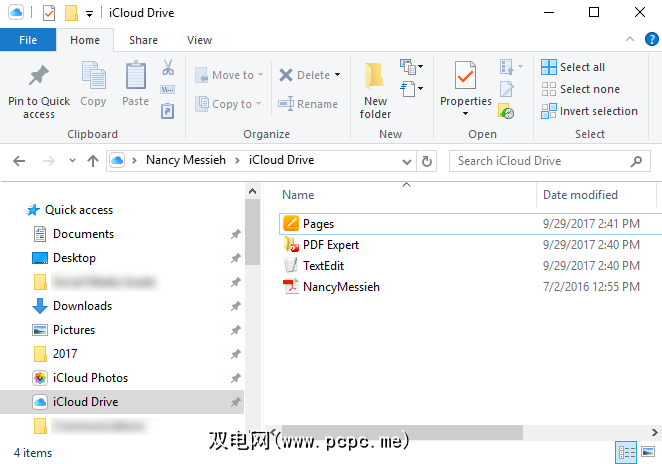Customize Quick Access Toolbar dropdown
The image size is (662, 464).
(90, 14)
